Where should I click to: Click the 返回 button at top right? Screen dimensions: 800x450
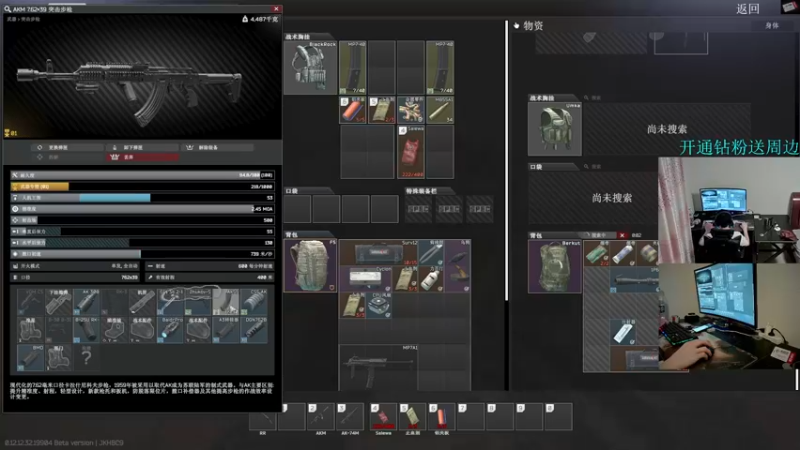747,9
